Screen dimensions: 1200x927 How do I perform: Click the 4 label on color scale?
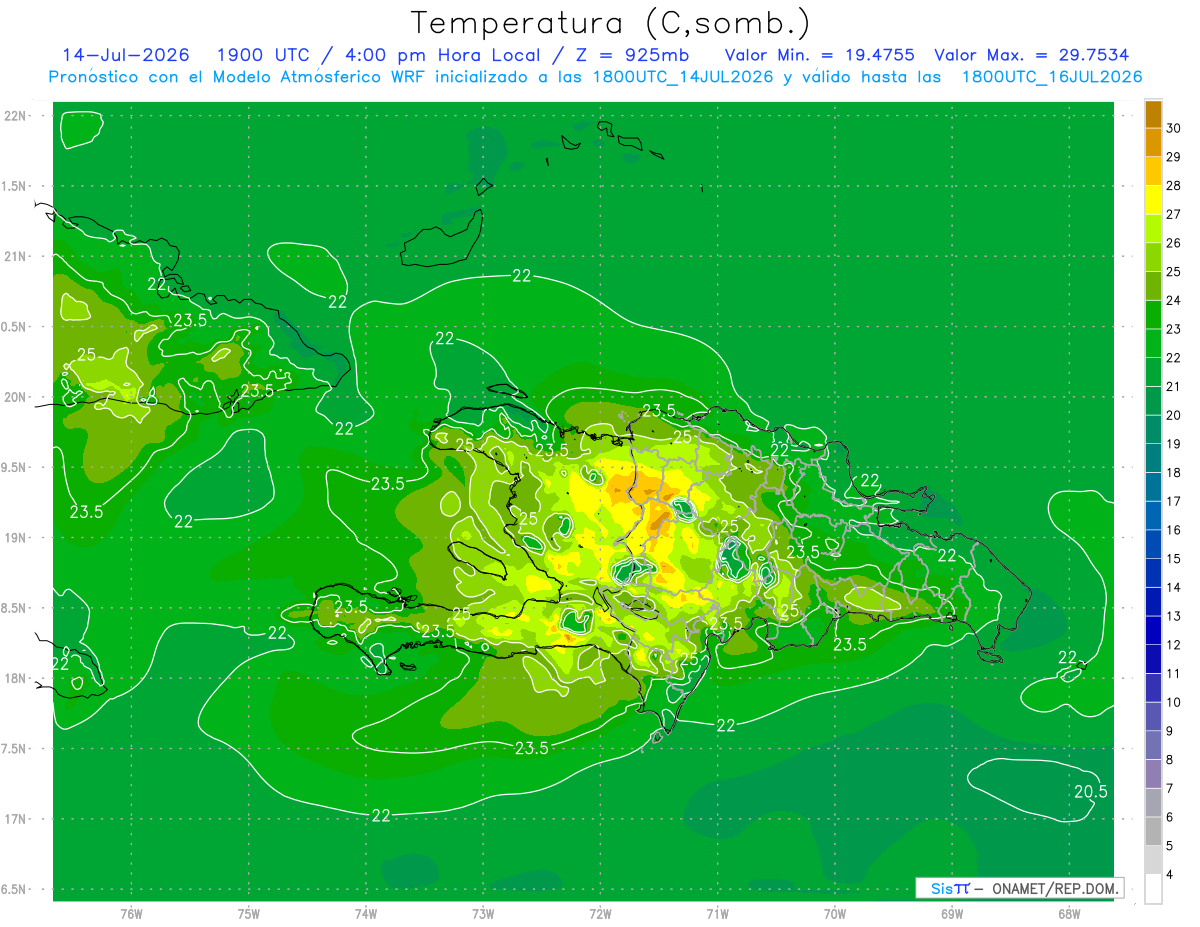coord(1171,874)
